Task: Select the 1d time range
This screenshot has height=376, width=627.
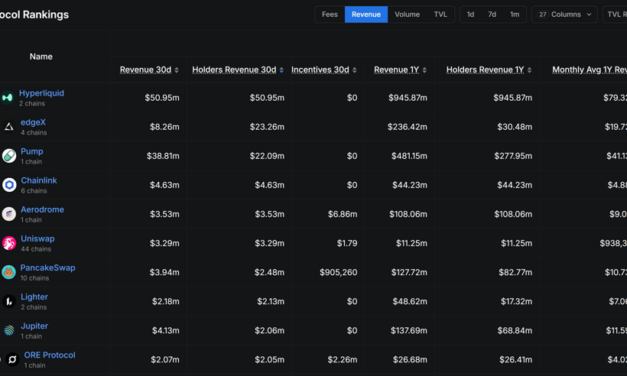Action: [470, 14]
